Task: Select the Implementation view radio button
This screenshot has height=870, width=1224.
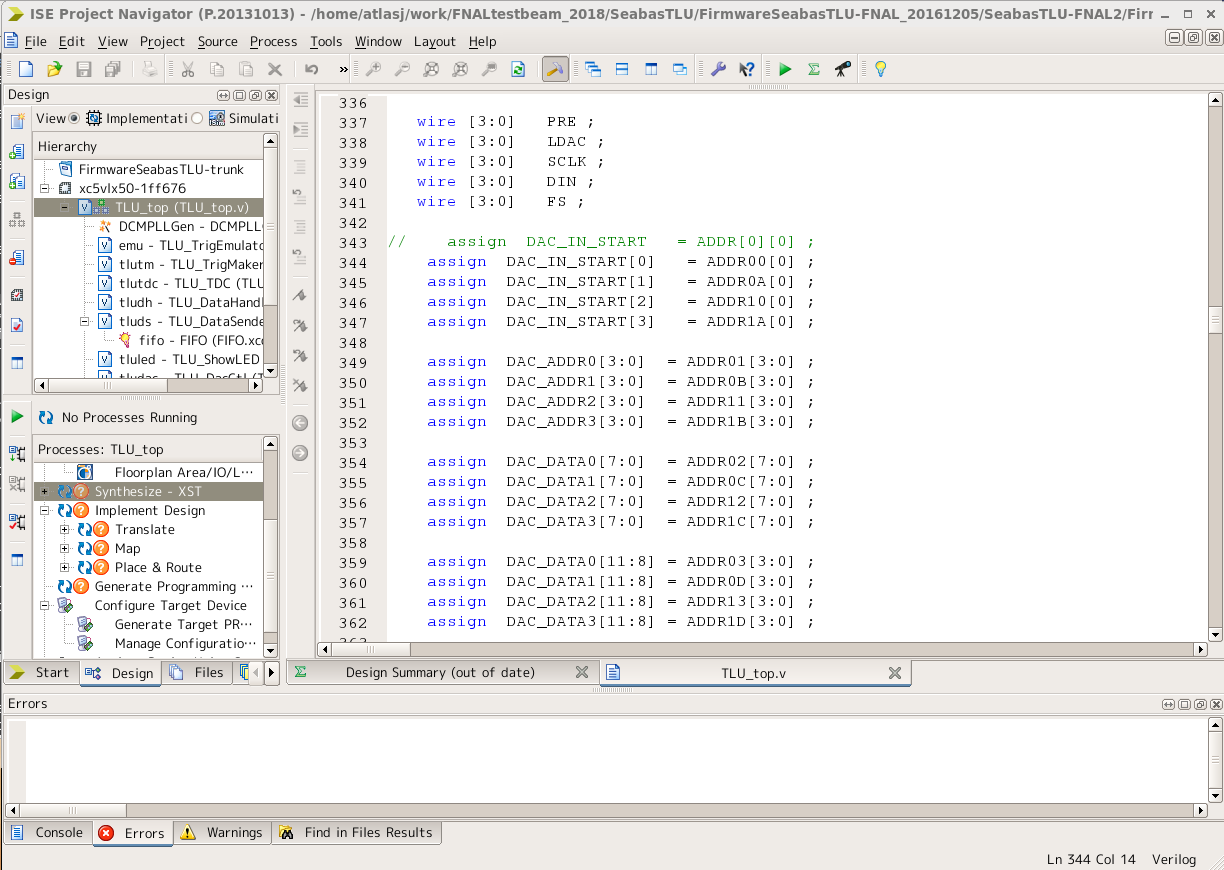Action: point(74,118)
